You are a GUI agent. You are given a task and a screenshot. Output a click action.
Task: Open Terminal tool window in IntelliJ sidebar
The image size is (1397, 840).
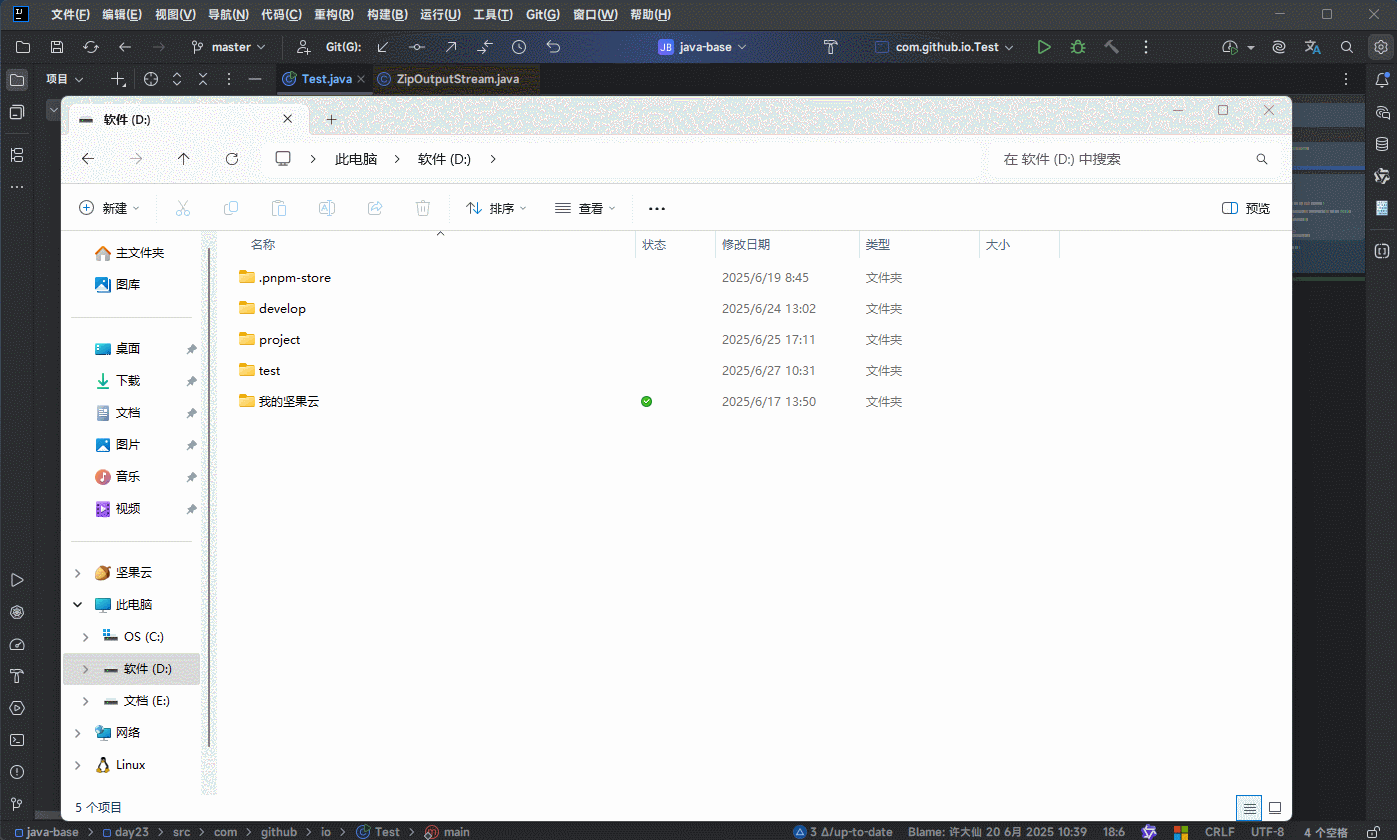(x=17, y=740)
